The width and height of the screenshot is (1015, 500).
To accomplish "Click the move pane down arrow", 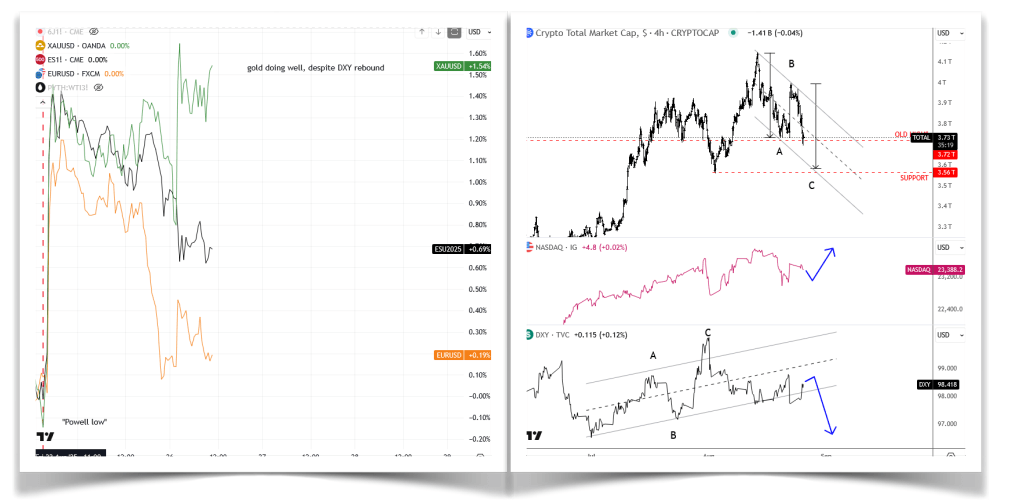I will click(437, 31).
